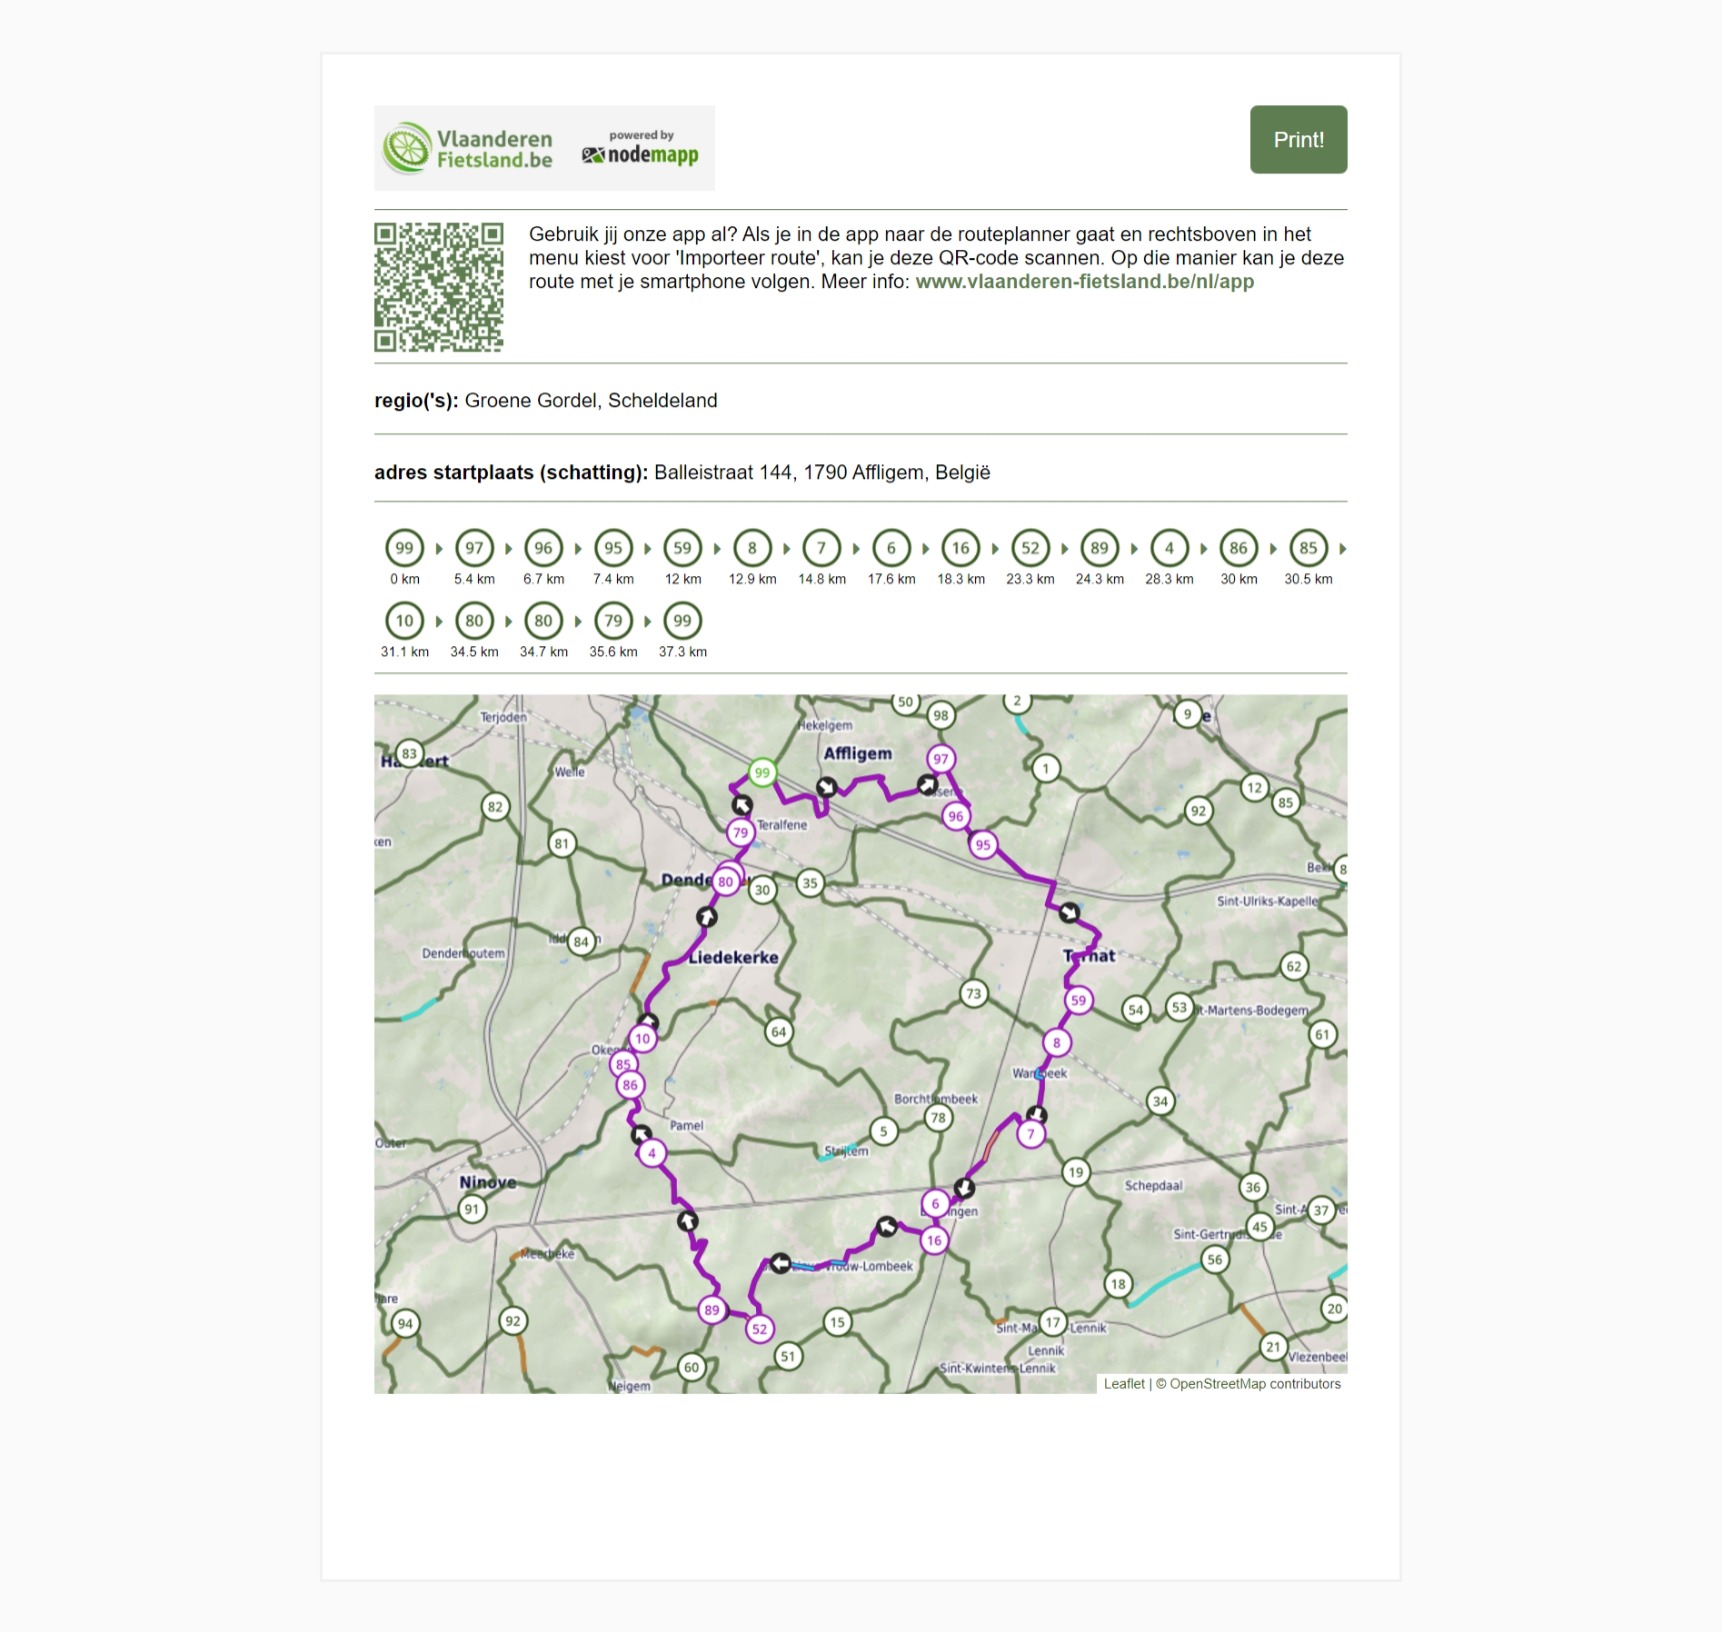Image resolution: width=1722 pixels, height=1632 pixels.
Task: Click map node marker 73 on the map
Action: click(973, 994)
